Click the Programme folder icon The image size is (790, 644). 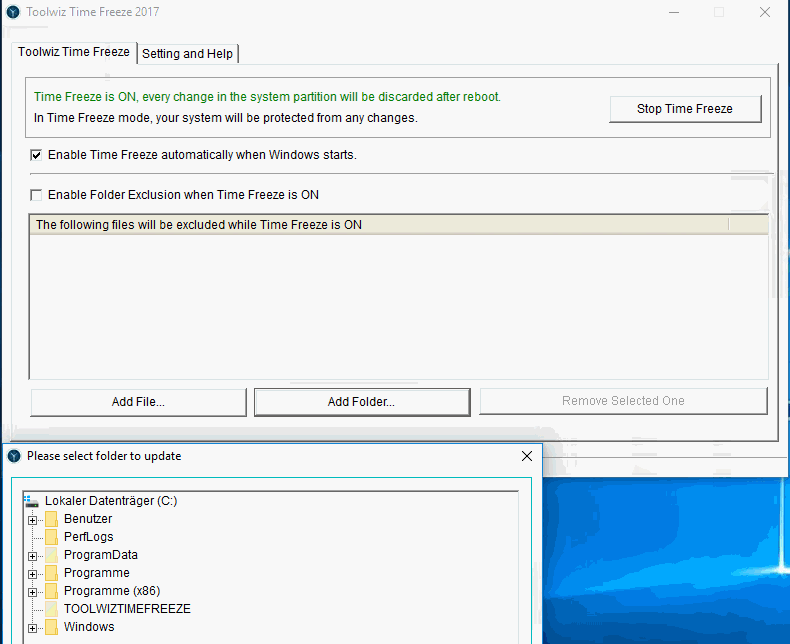[x=51, y=573]
